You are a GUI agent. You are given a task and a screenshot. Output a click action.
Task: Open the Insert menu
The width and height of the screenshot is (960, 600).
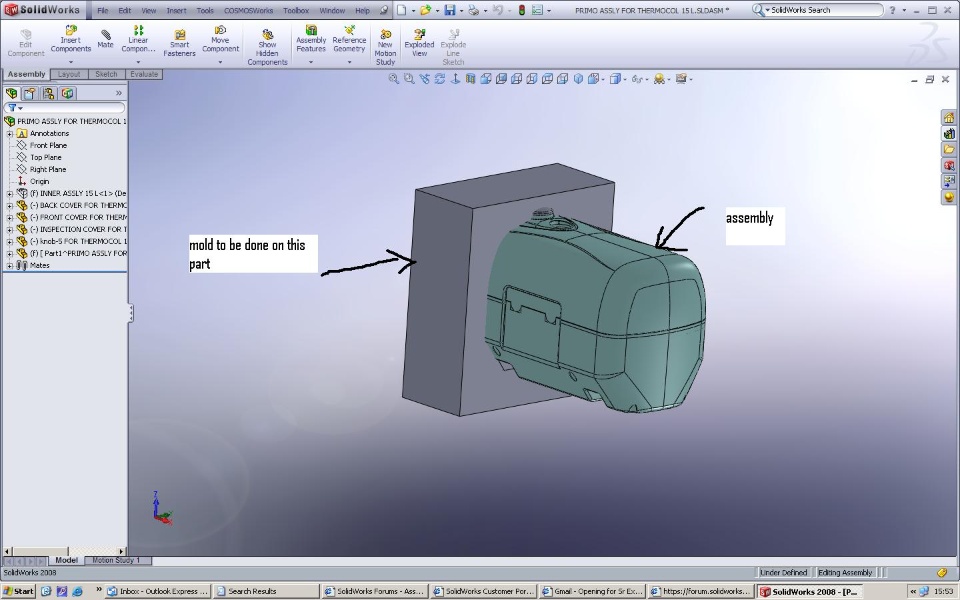click(176, 10)
